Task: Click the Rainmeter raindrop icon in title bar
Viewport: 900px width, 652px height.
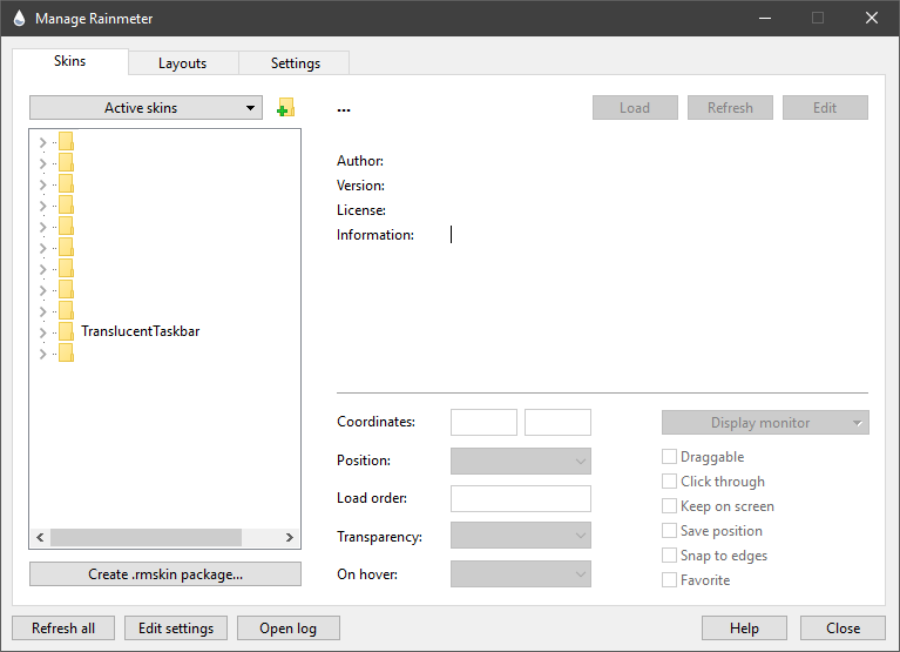Action: coord(18,18)
